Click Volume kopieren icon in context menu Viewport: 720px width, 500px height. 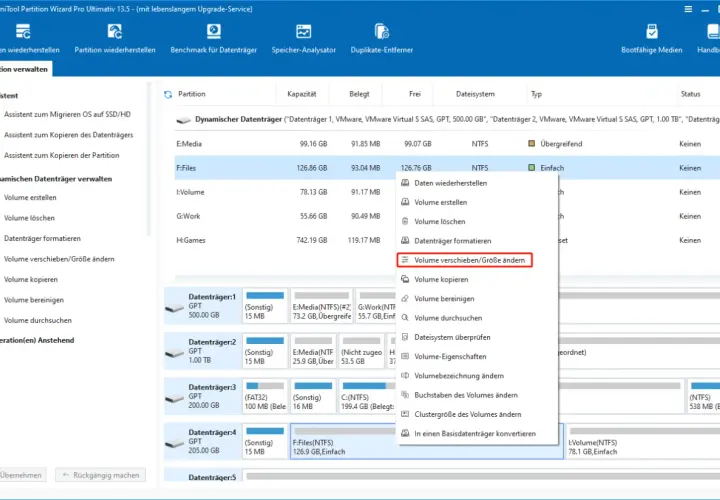point(405,279)
